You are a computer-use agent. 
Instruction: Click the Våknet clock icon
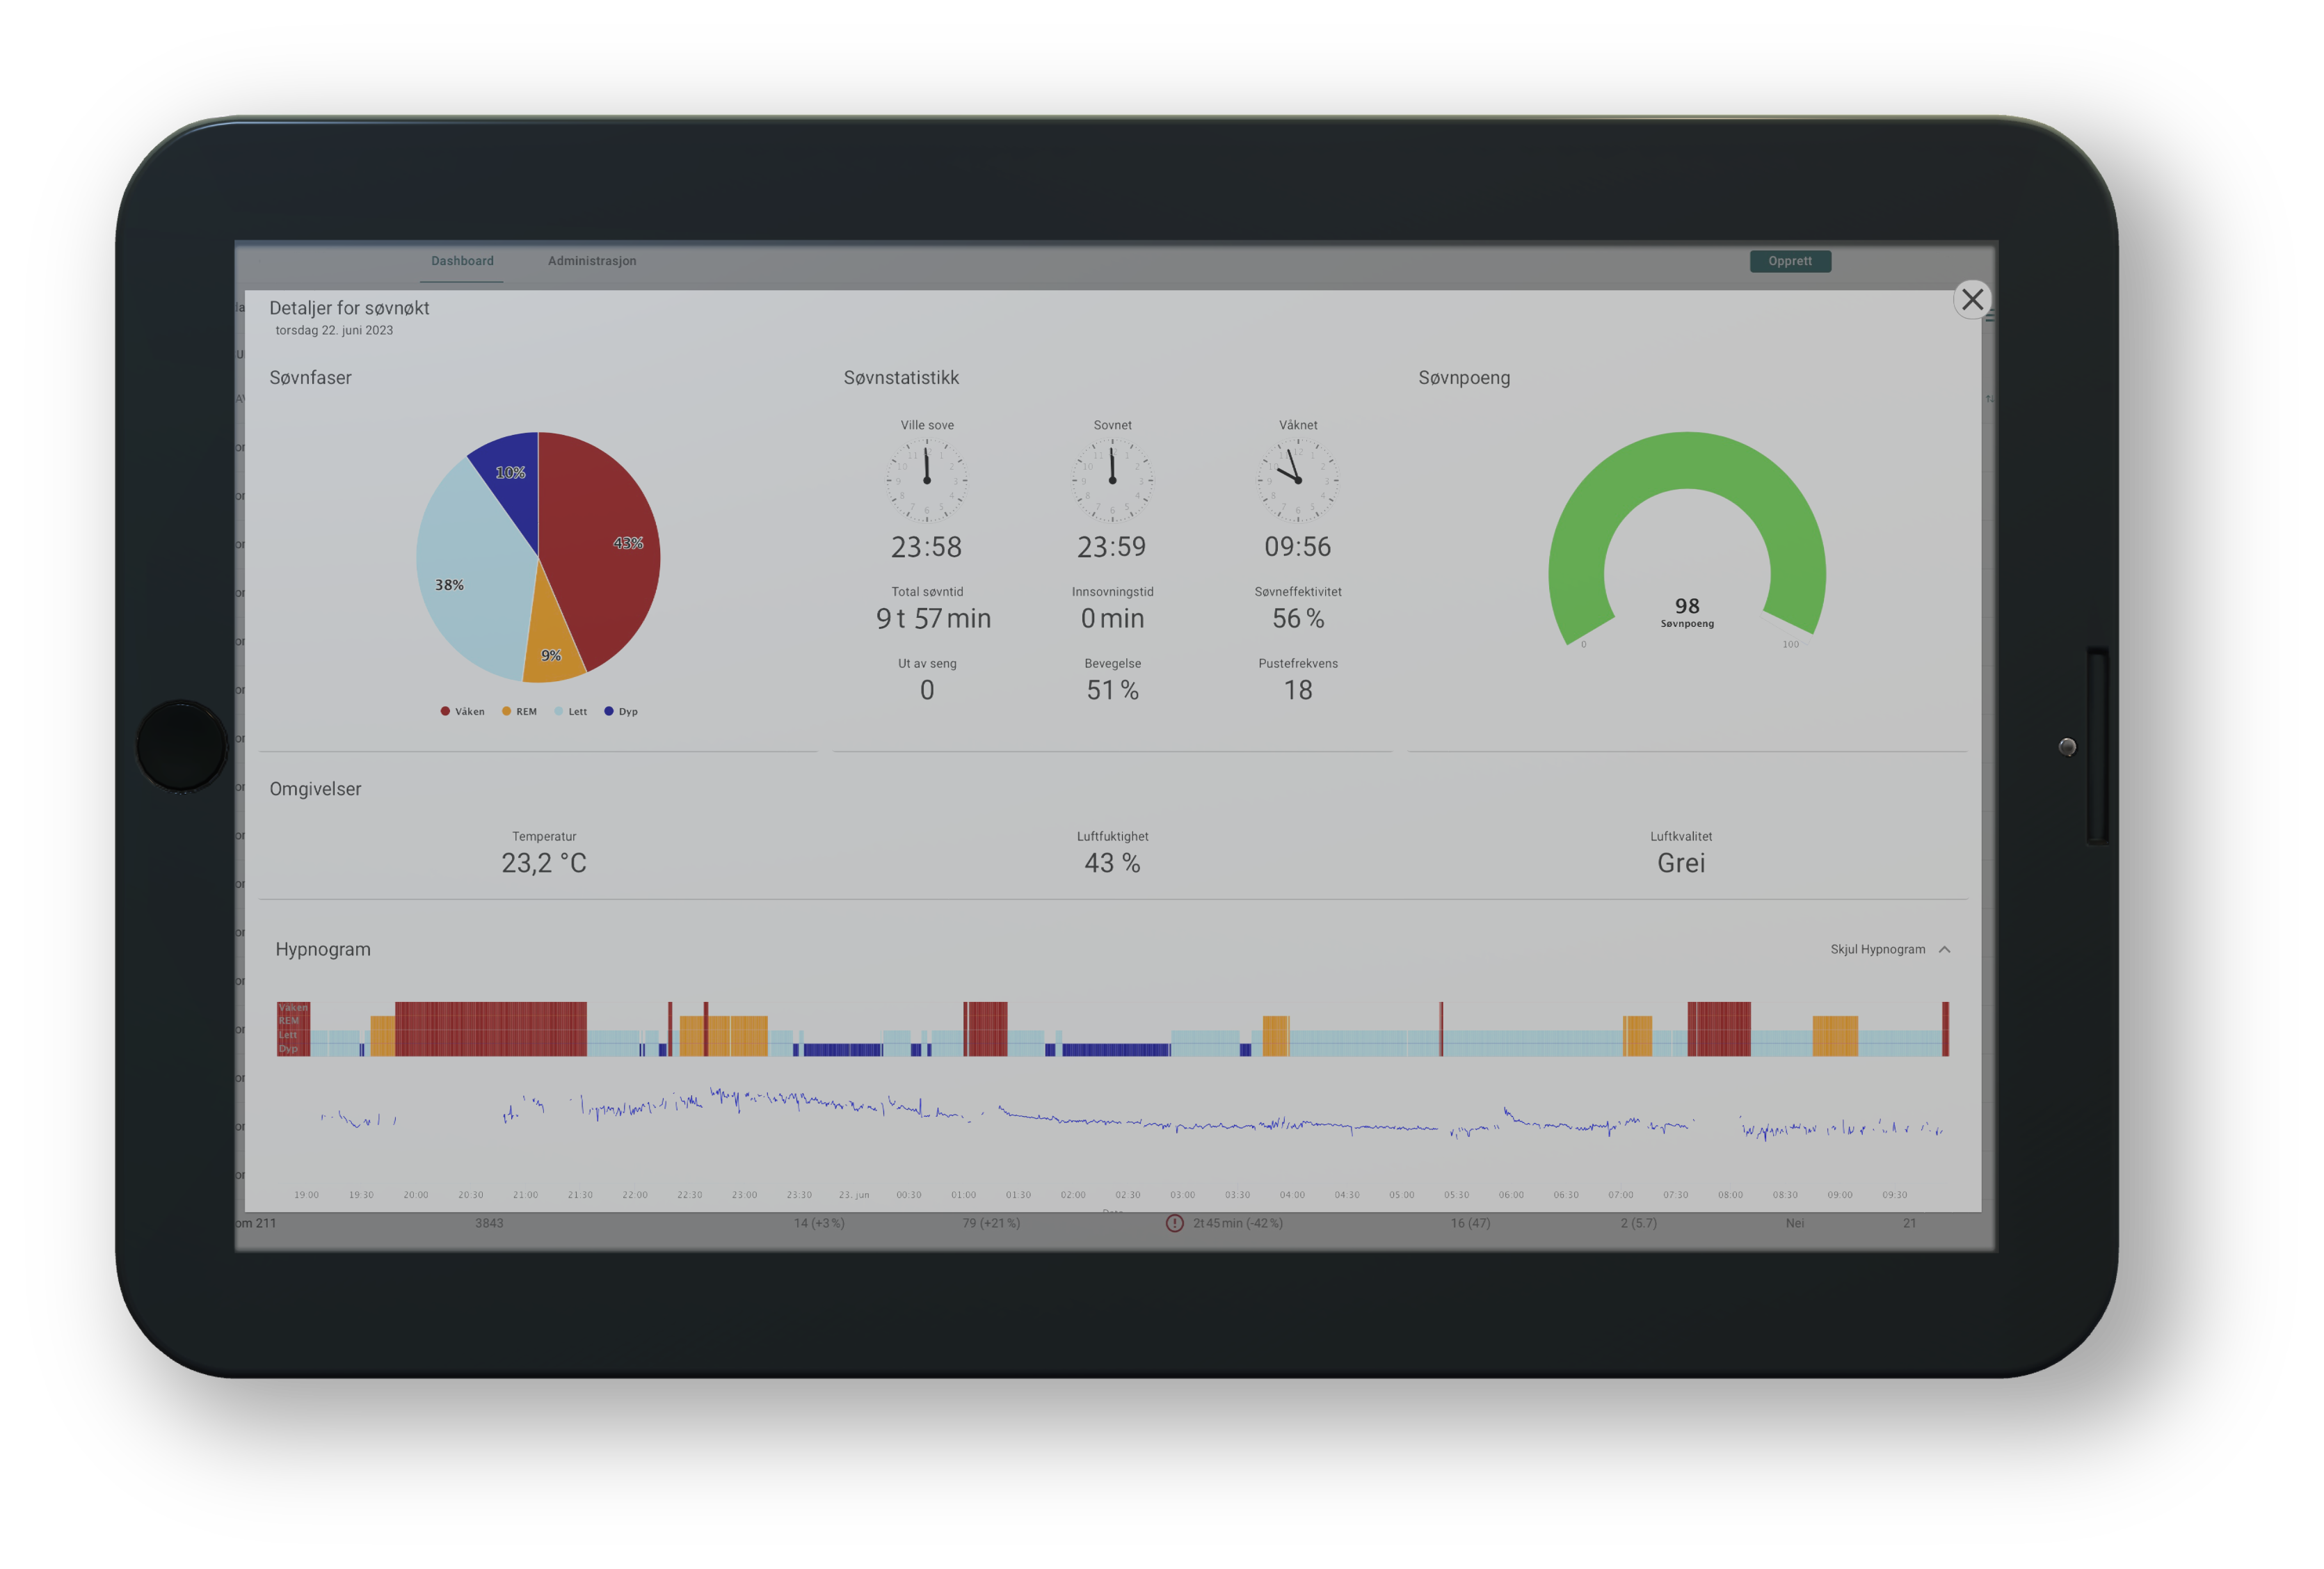[x=1297, y=480]
